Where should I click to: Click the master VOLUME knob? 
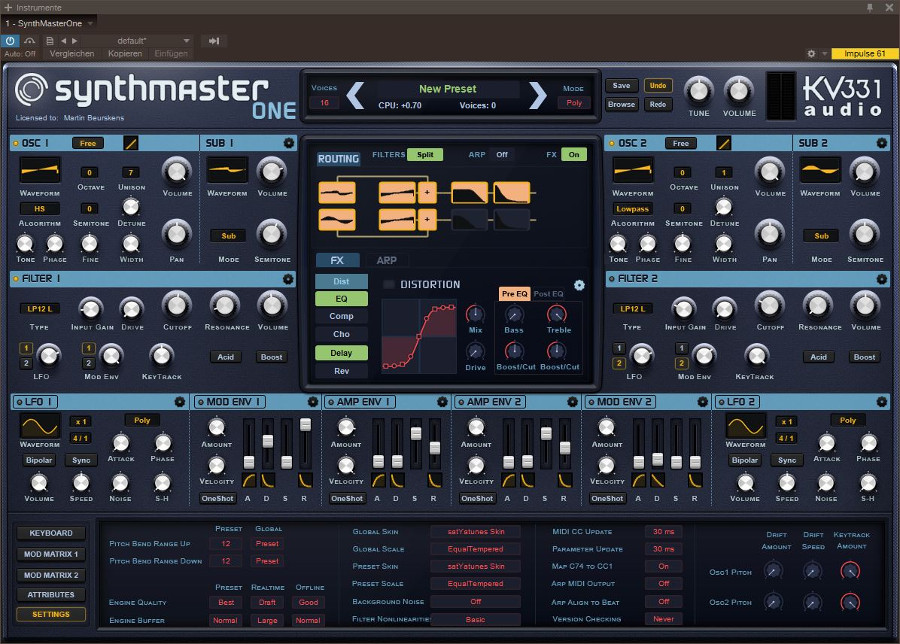coord(739,90)
